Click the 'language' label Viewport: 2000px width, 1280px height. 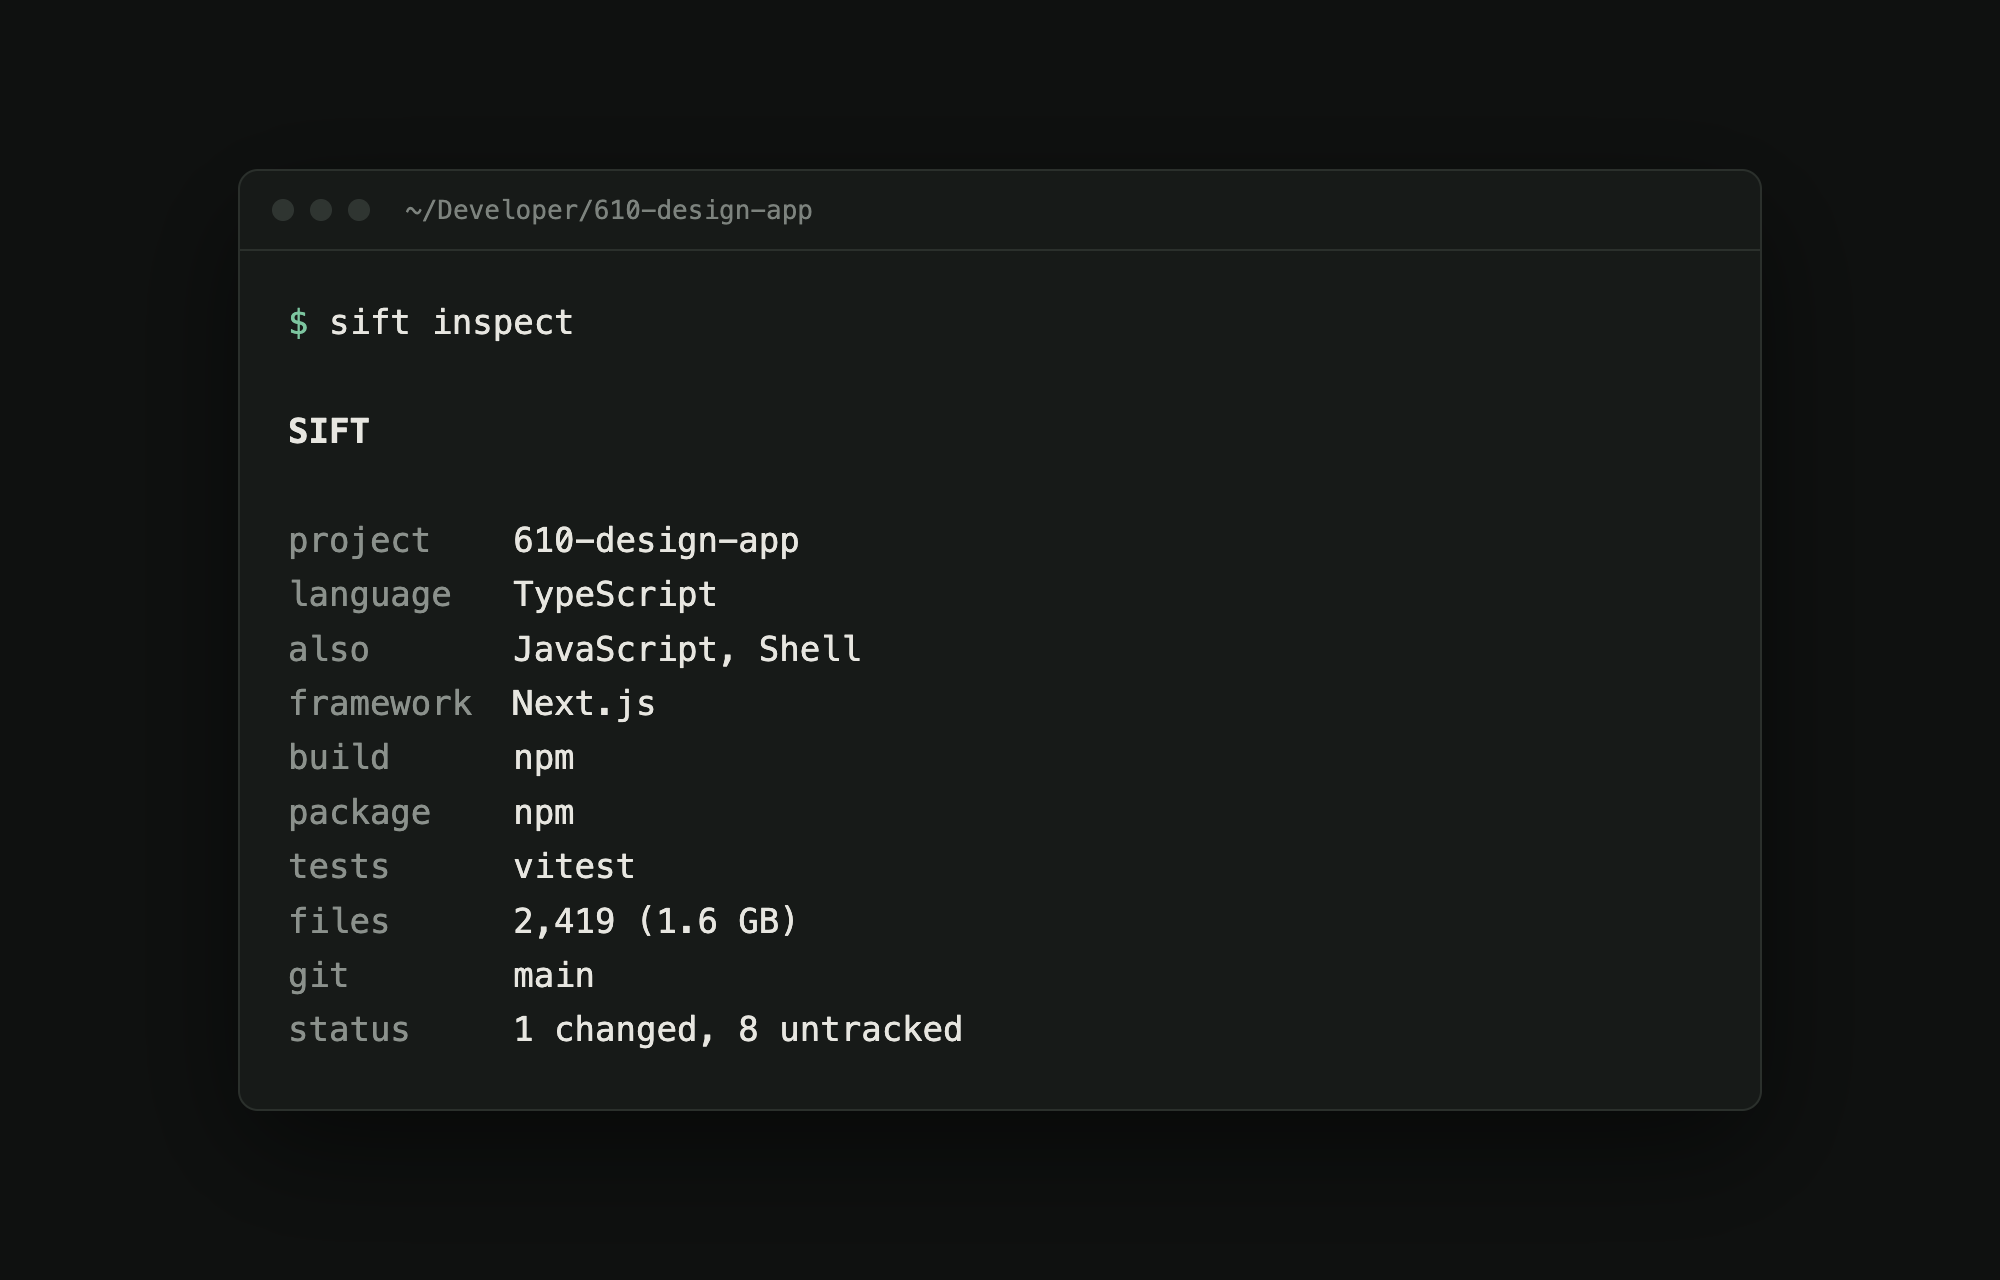coord(370,595)
